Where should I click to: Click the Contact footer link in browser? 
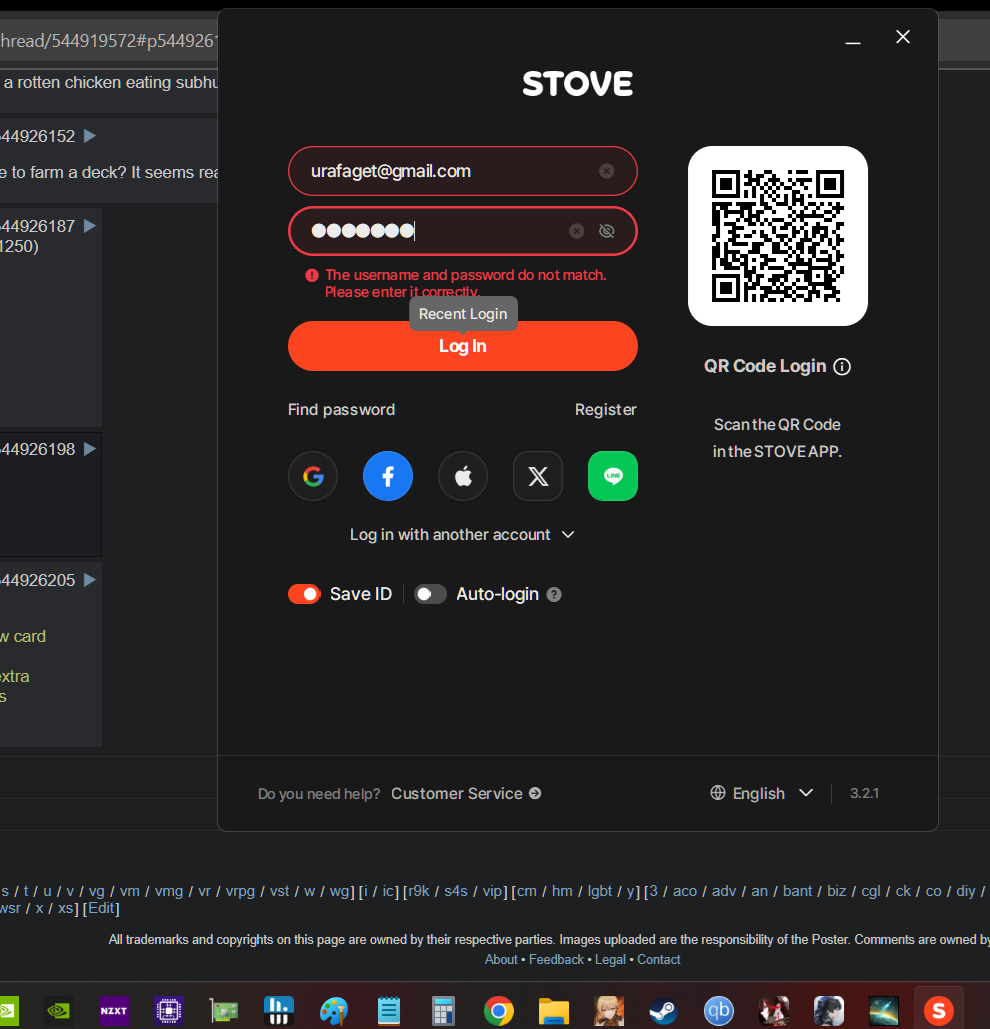pos(659,959)
